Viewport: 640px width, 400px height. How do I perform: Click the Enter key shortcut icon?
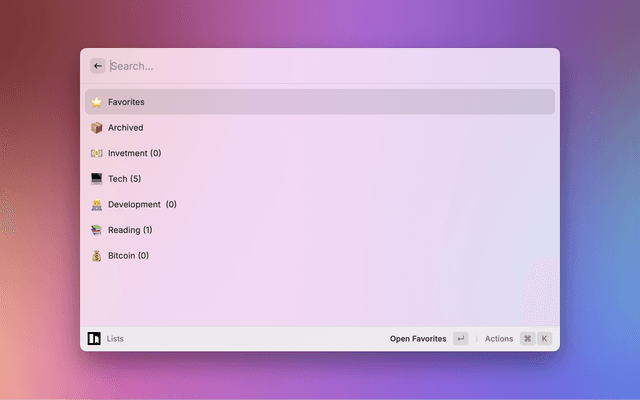[460, 339]
